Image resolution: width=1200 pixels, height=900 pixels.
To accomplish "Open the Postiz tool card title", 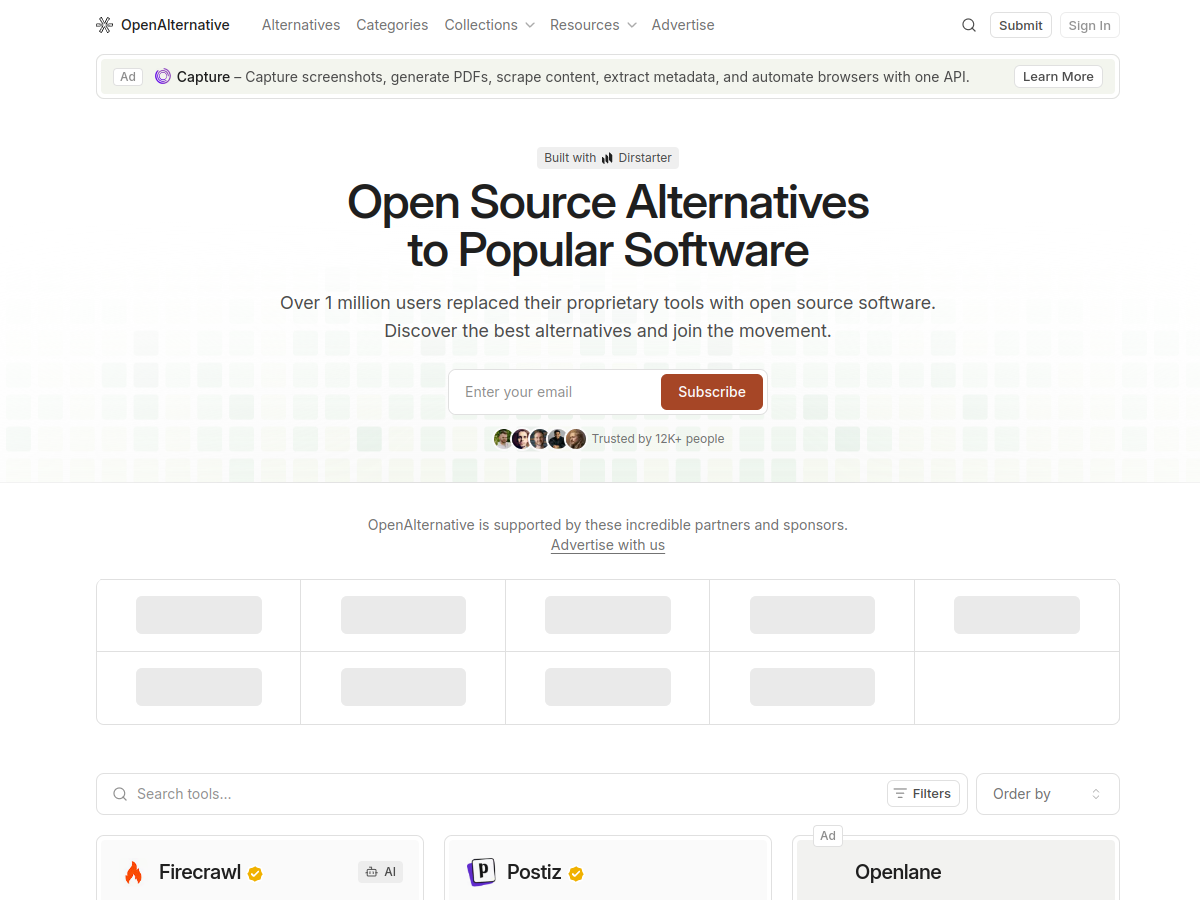I will coord(534,872).
